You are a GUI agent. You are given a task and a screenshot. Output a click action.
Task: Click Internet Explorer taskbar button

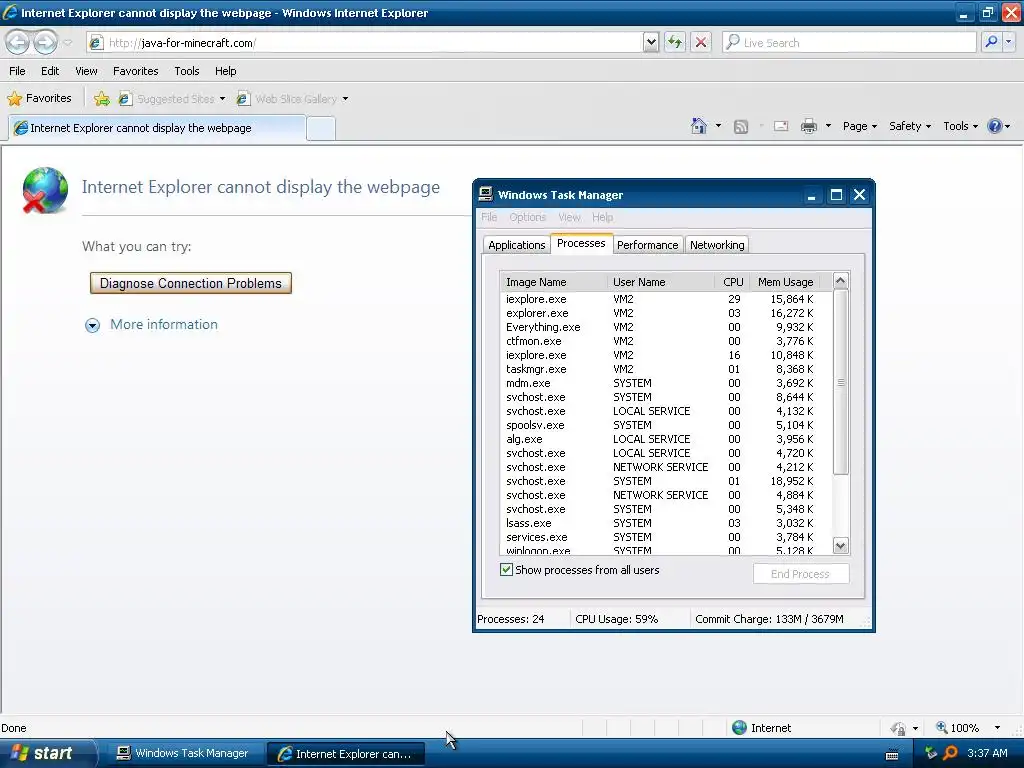[x=345, y=754]
